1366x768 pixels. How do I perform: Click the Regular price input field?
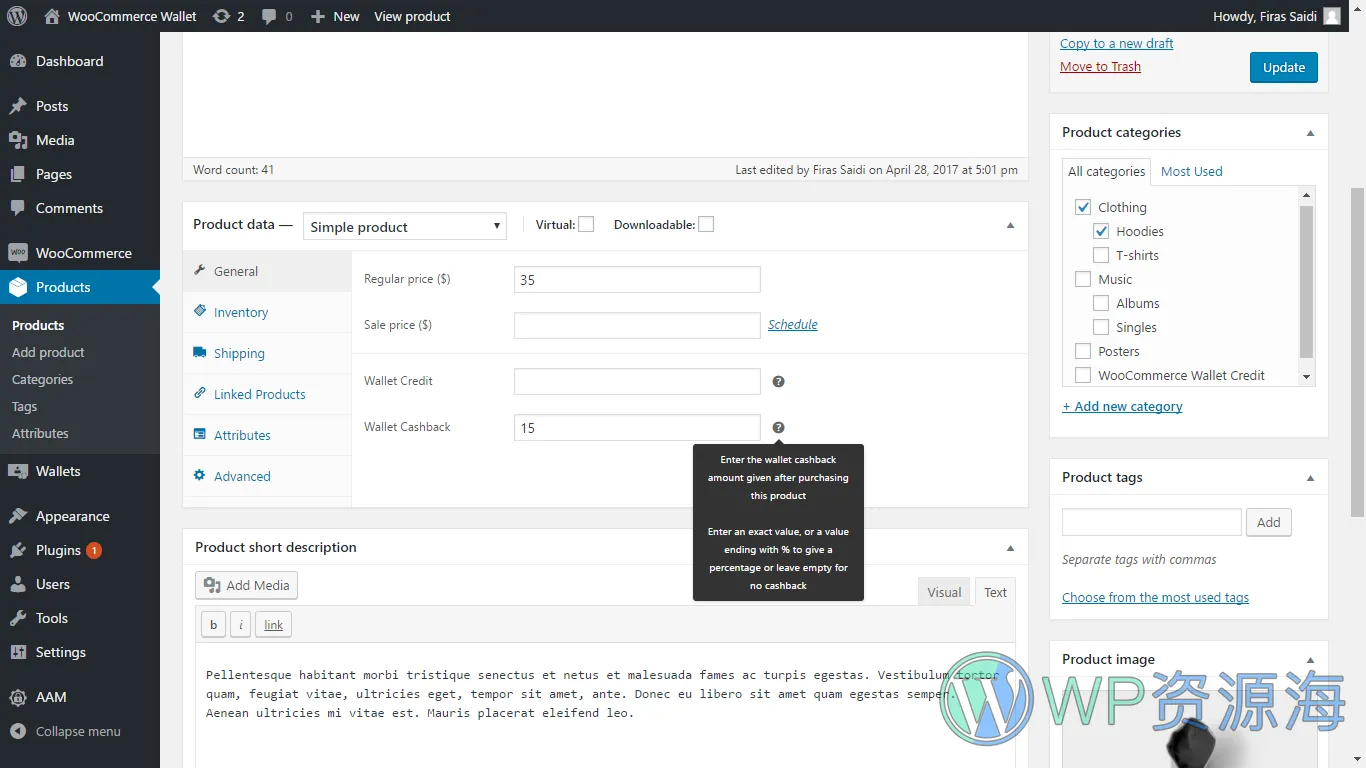click(x=637, y=279)
